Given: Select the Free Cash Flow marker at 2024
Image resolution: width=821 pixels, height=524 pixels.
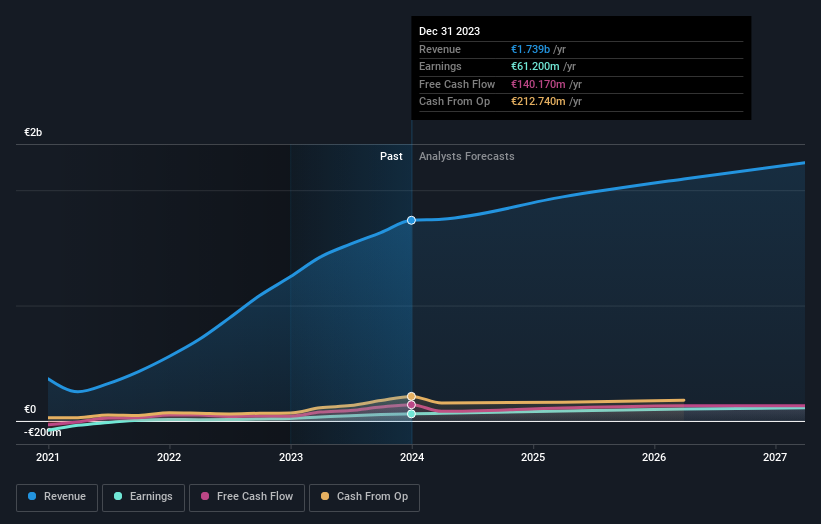Looking at the screenshot, I should pyautogui.click(x=412, y=405).
